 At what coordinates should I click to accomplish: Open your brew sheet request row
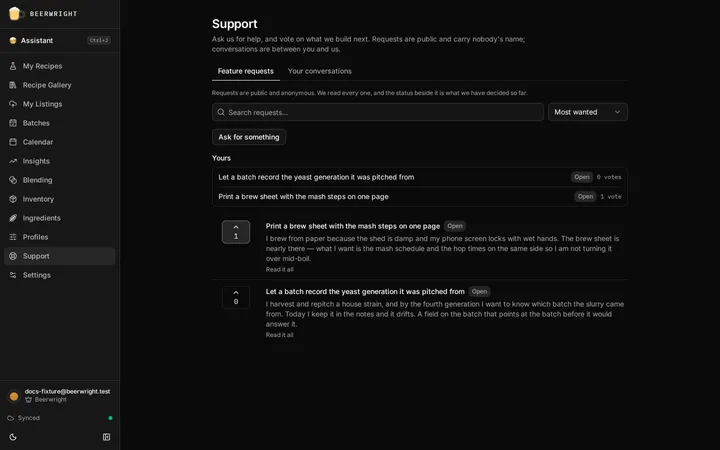(420, 197)
